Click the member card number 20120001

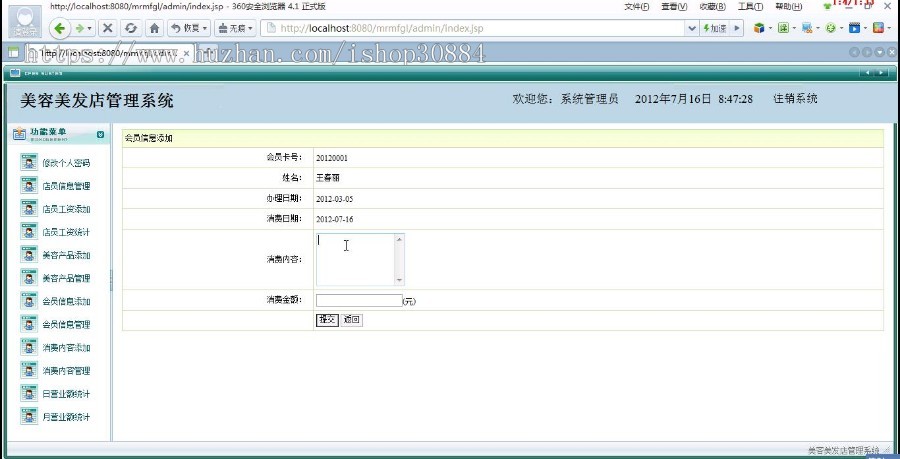pyautogui.click(x=332, y=158)
